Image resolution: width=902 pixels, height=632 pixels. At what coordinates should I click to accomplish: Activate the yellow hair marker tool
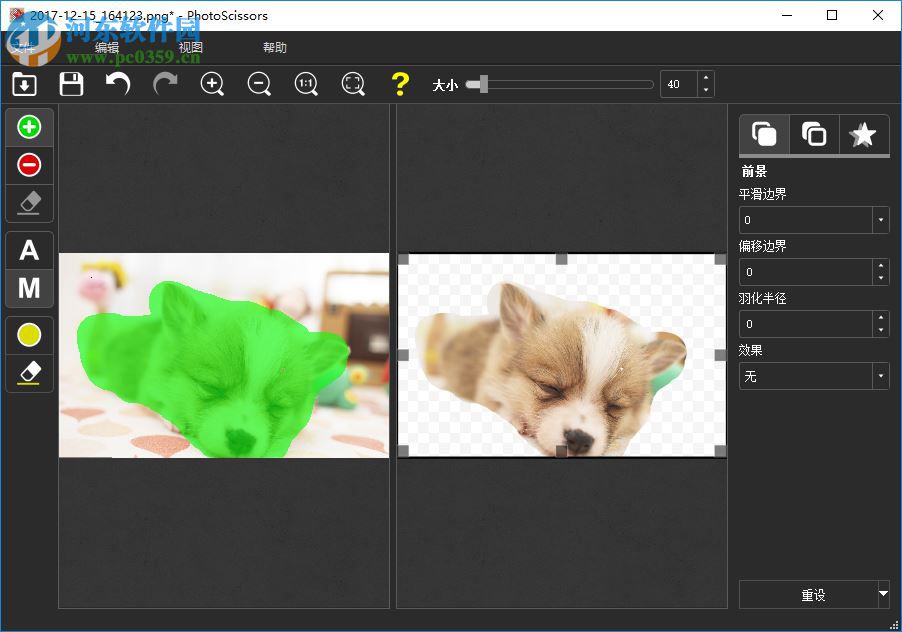coord(29,334)
